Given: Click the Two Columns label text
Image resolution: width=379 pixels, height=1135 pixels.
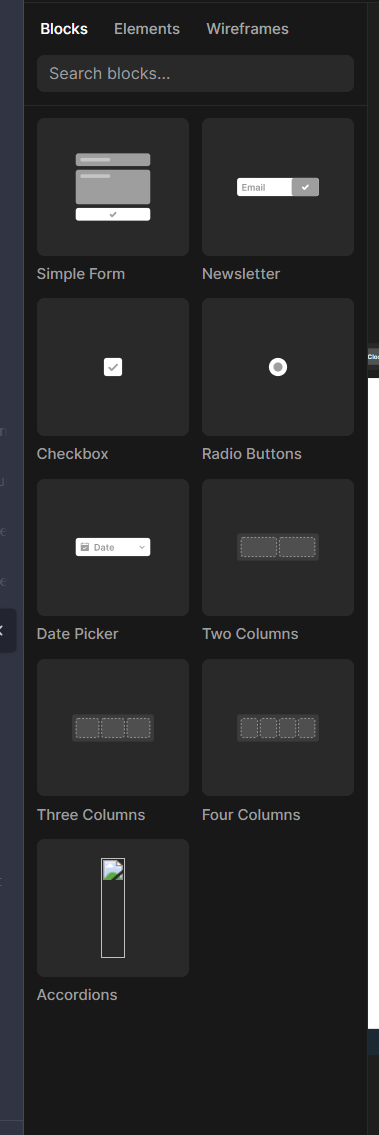Looking at the screenshot, I should click(x=250, y=634).
